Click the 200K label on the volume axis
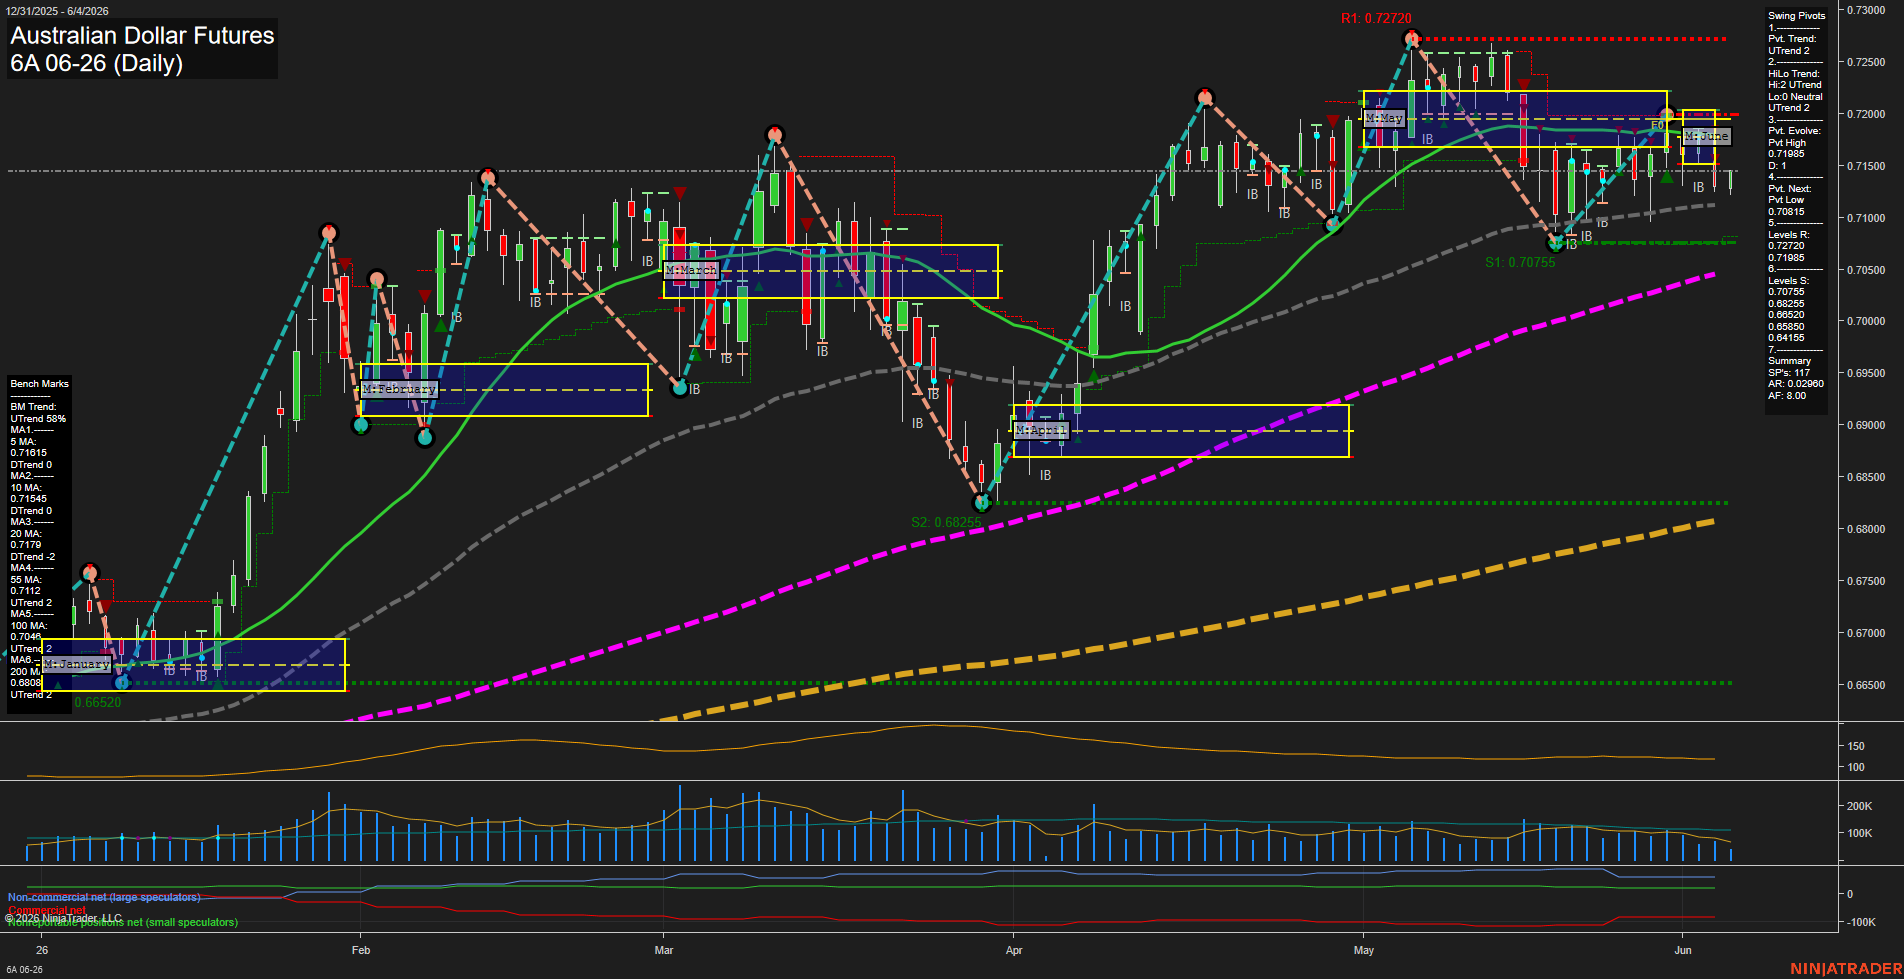This screenshot has height=979, width=1904. [1859, 806]
